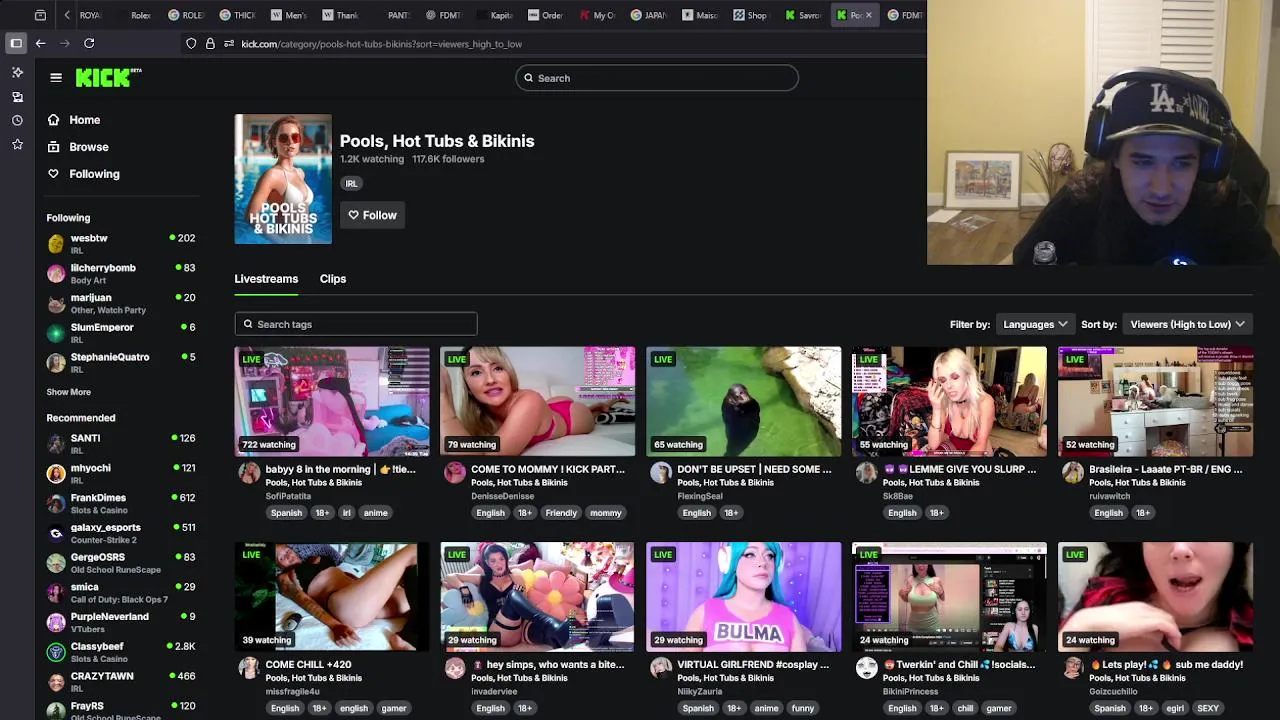Click GergeOSRS avatar in Recommended
The image size is (1280, 720).
click(56, 563)
